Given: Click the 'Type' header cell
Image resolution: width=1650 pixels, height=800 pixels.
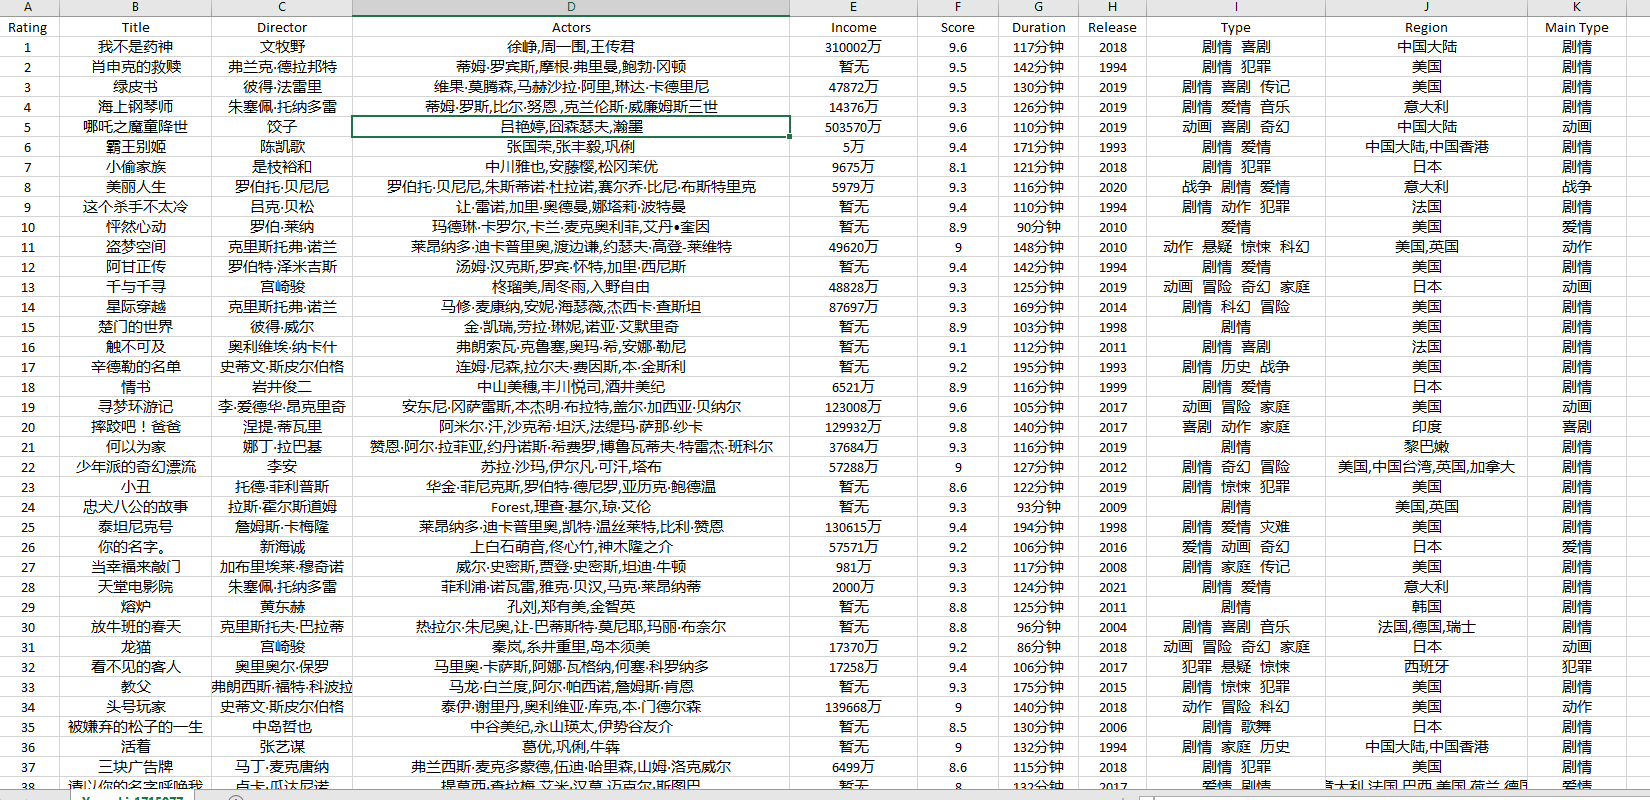Looking at the screenshot, I should [x=1236, y=27].
